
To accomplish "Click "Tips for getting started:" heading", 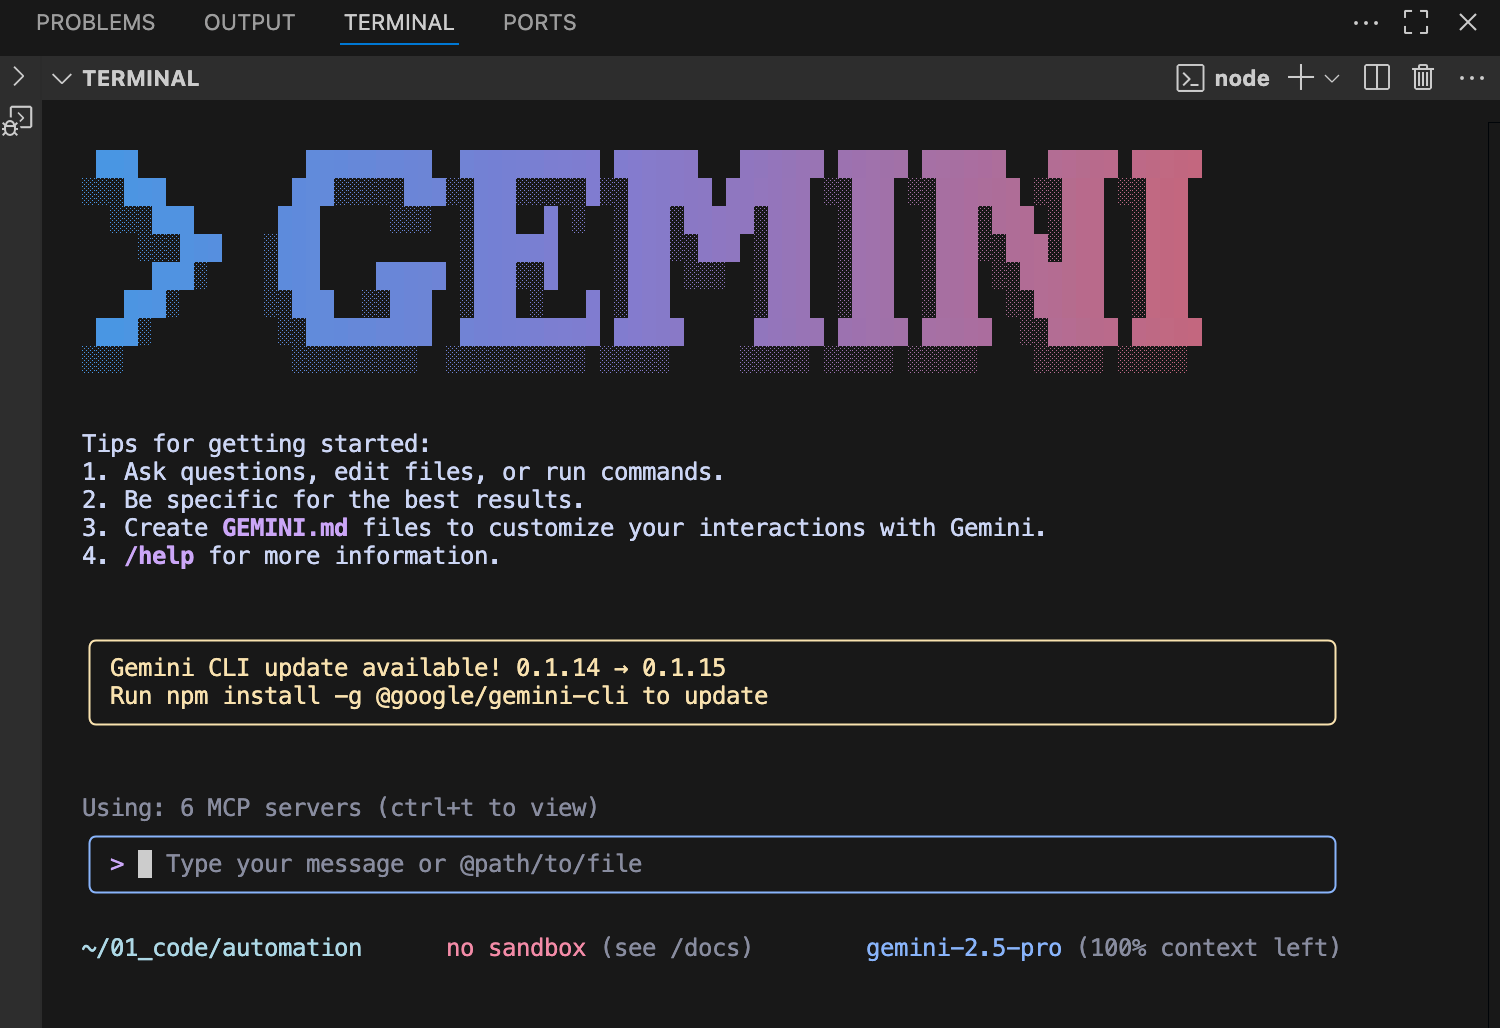I will [x=256, y=444].
